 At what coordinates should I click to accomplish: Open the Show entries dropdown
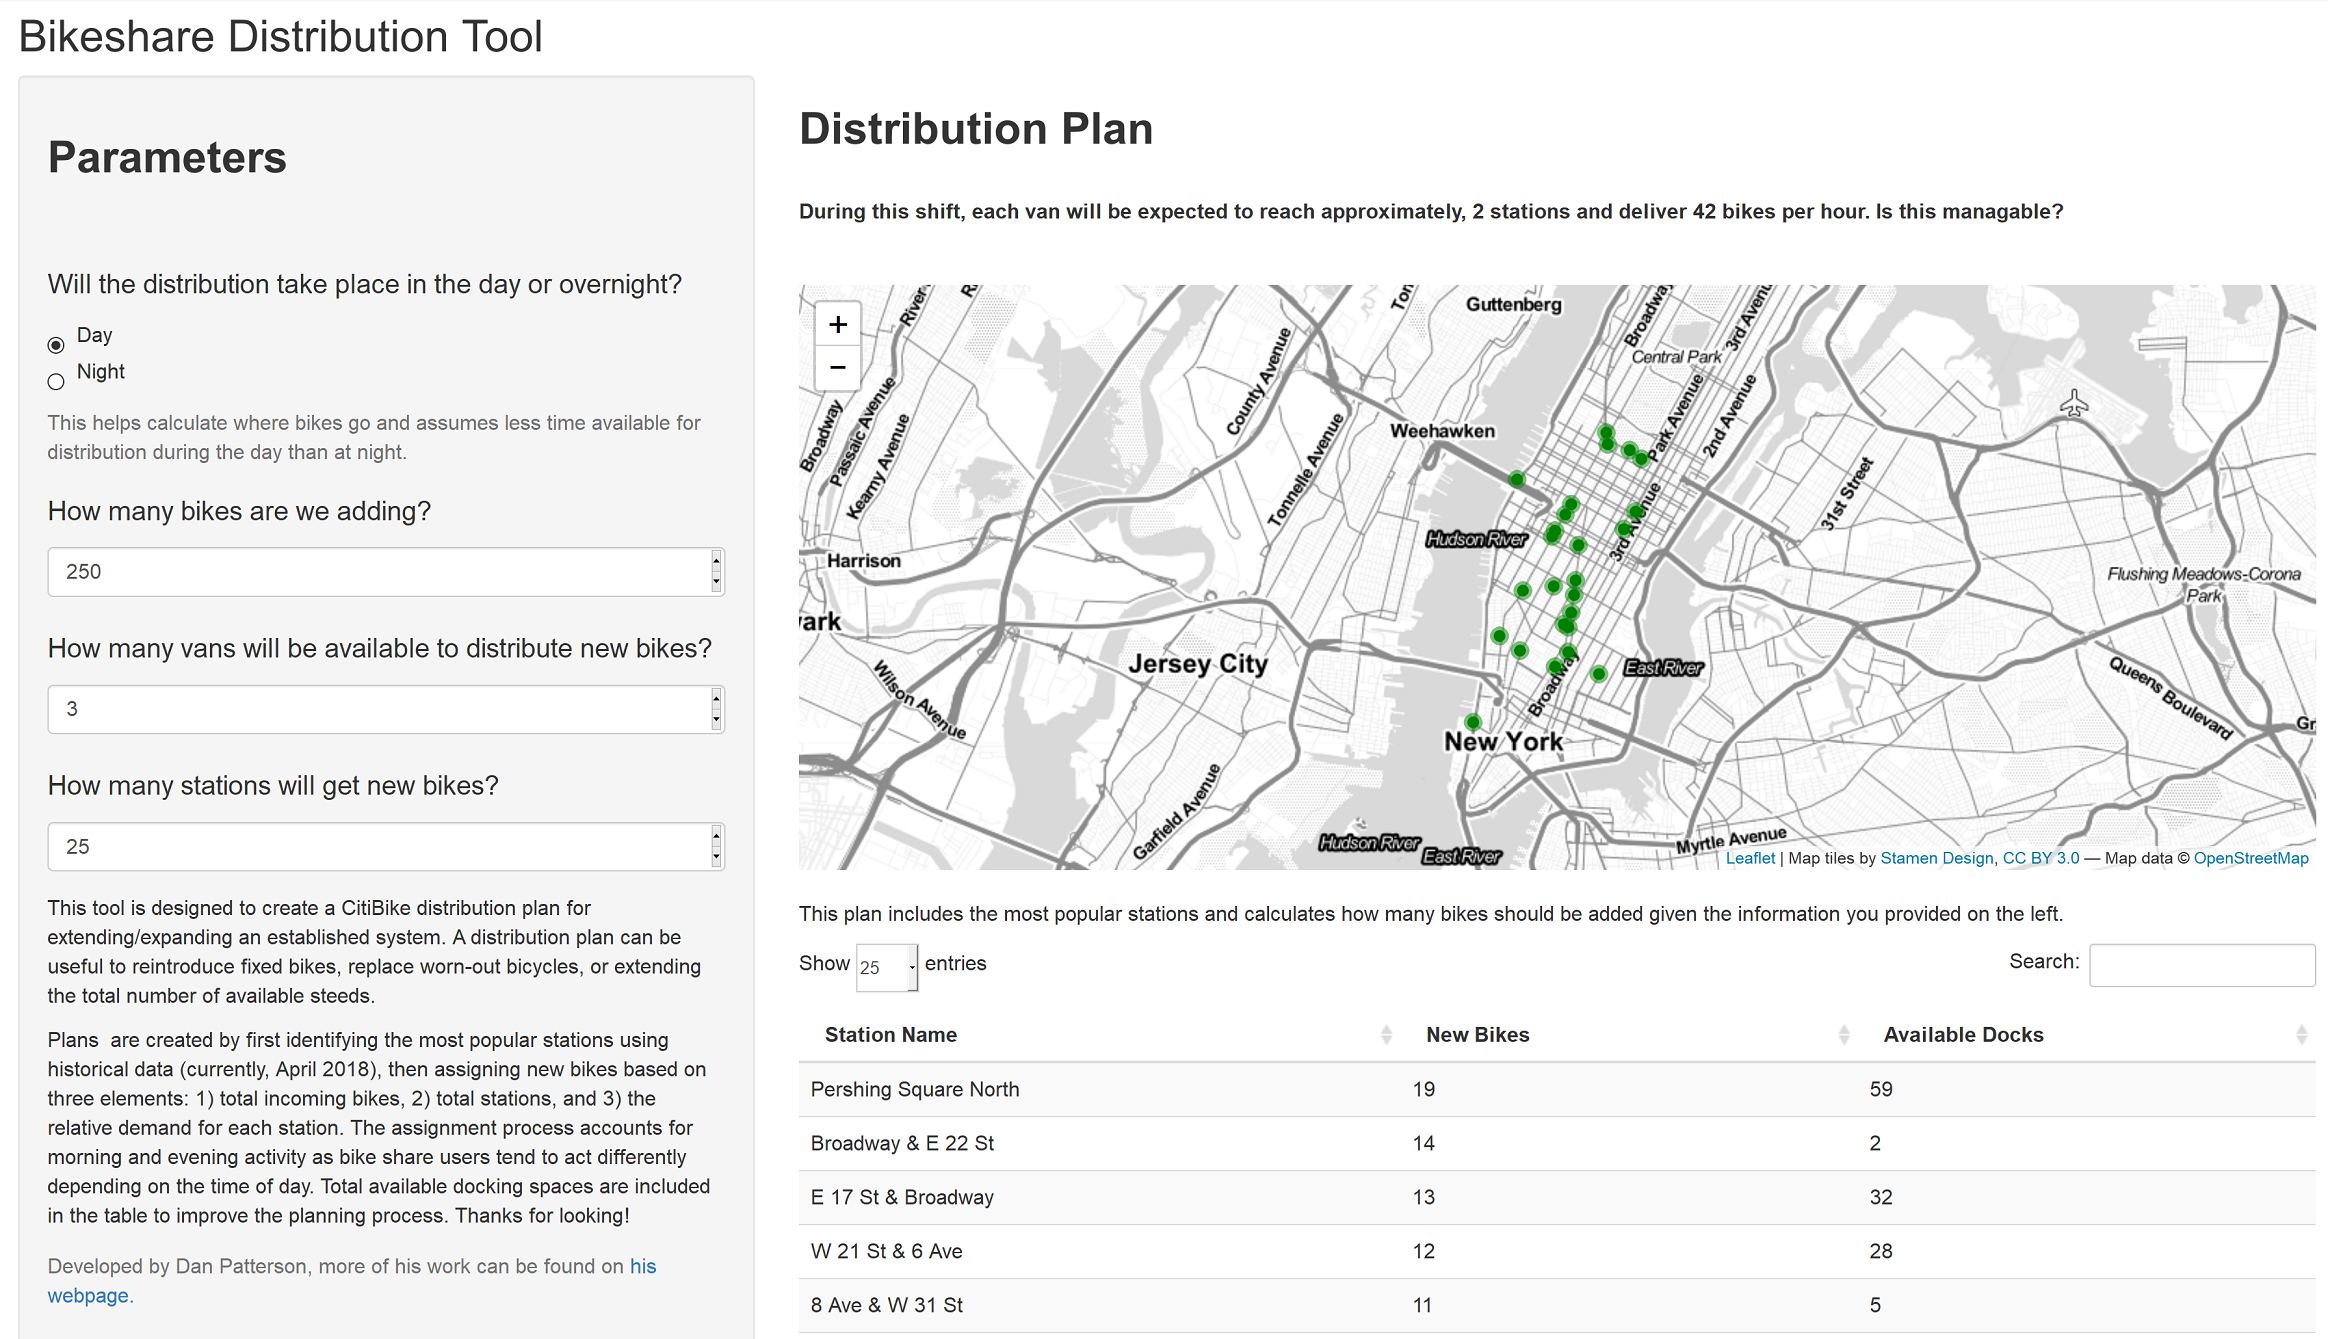point(886,967)
